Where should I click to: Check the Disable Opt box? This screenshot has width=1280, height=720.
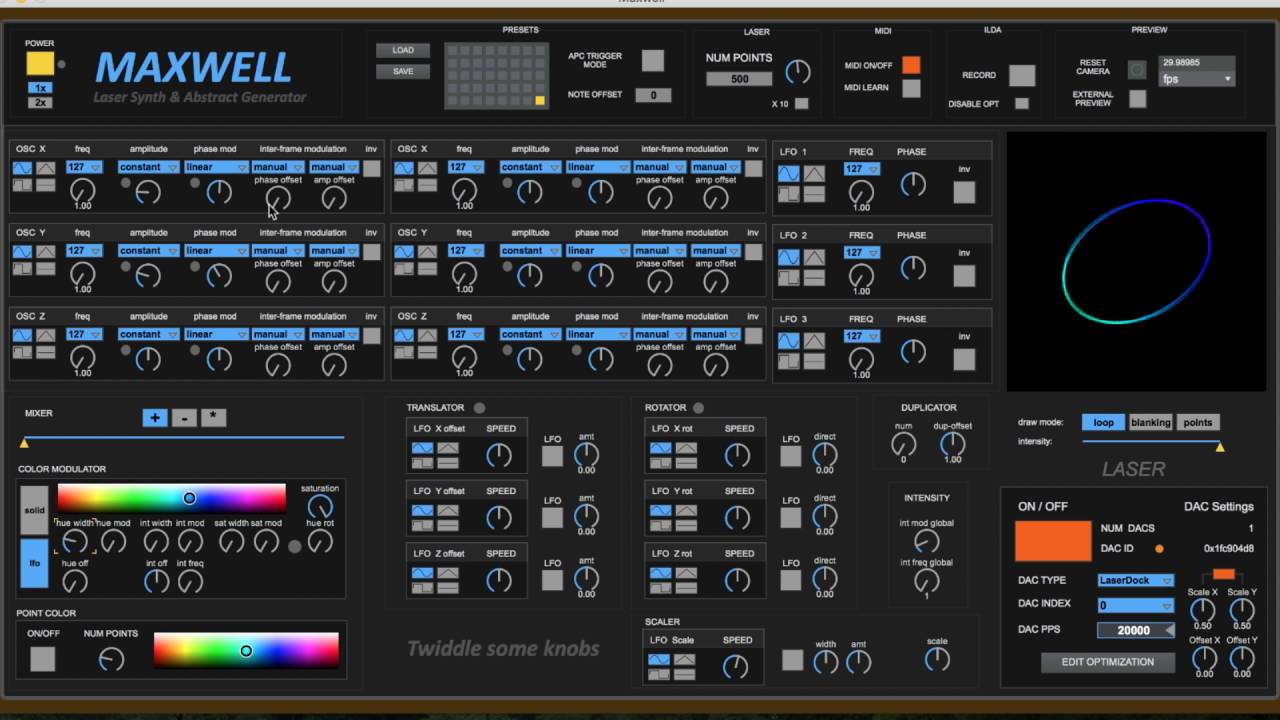(x=1021, y=103)
